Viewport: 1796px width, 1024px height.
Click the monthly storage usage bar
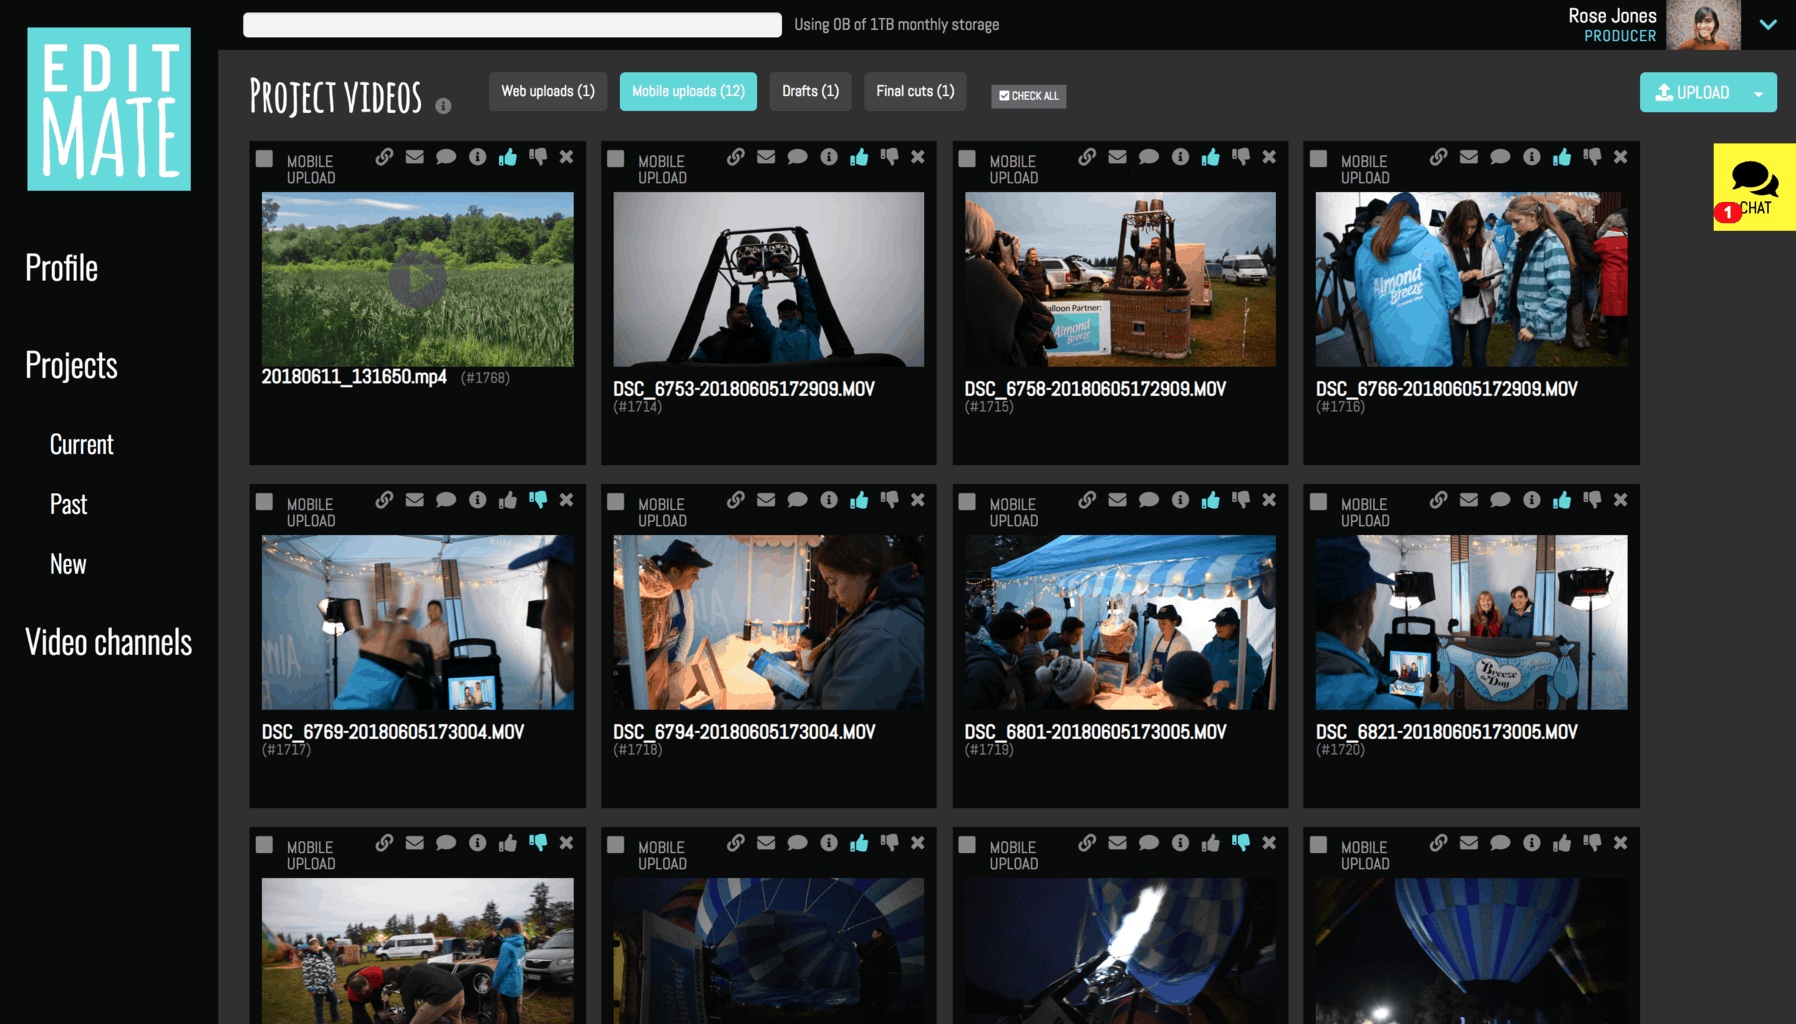[x=512, y=25]
